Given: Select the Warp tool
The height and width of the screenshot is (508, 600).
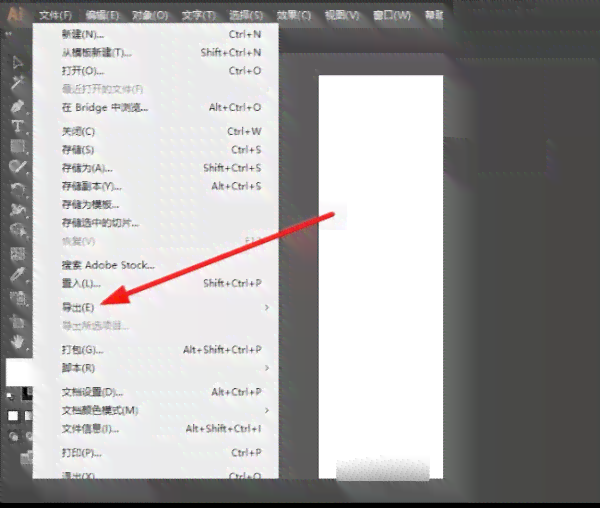Looking at the screenshot, I should [x=18, y=210].
